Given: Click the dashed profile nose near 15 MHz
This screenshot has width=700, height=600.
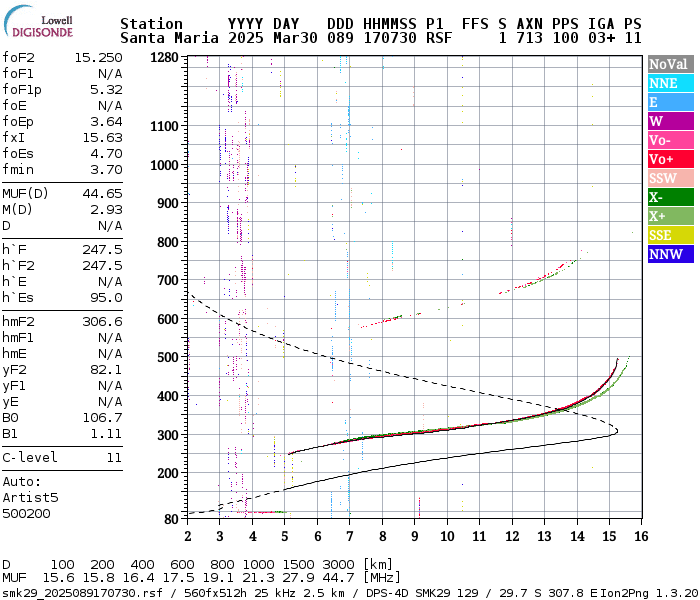Looking at the screenshot, I should point(616,431).
